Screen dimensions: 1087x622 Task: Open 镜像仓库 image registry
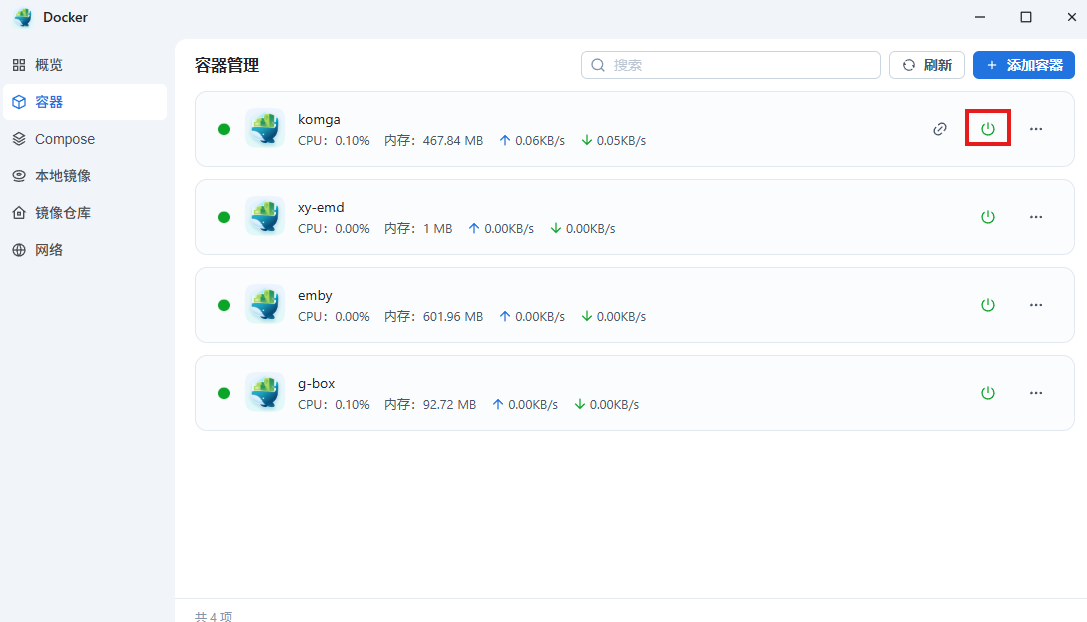(85, 213)
